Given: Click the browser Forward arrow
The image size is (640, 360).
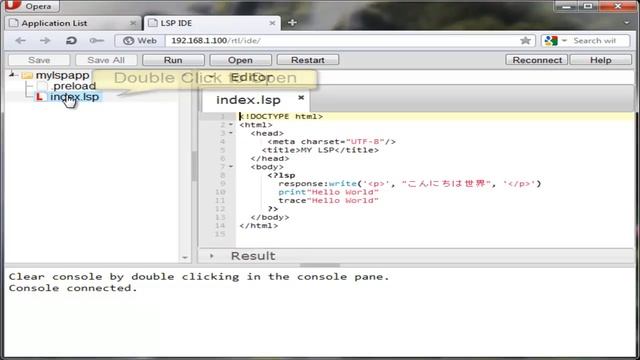Looking at the screenshot, I should [45, 41].
